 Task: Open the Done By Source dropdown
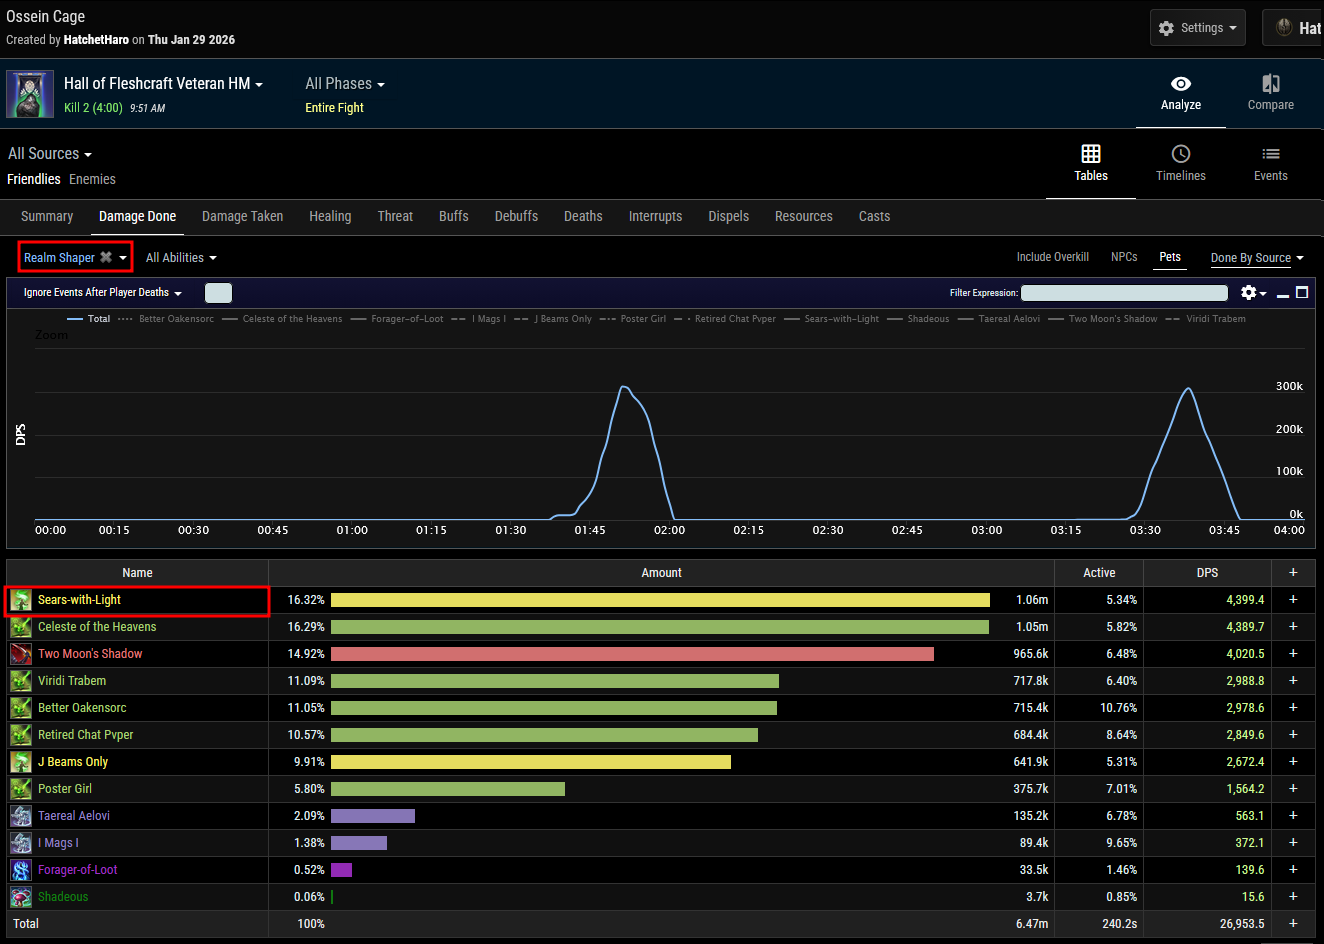point(1256,258)
